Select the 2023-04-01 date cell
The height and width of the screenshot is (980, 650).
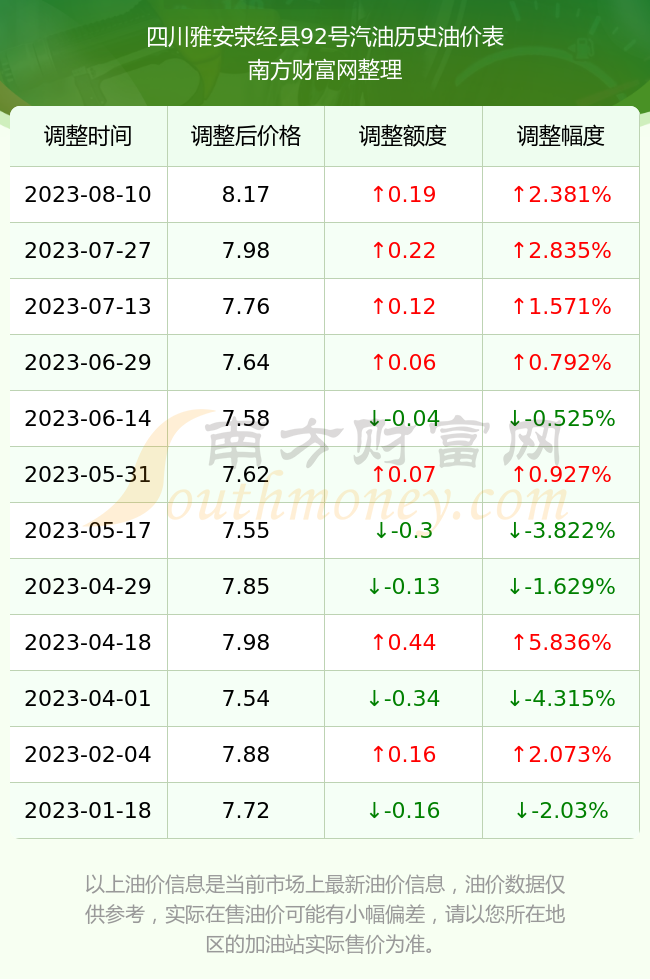(88, 698)
